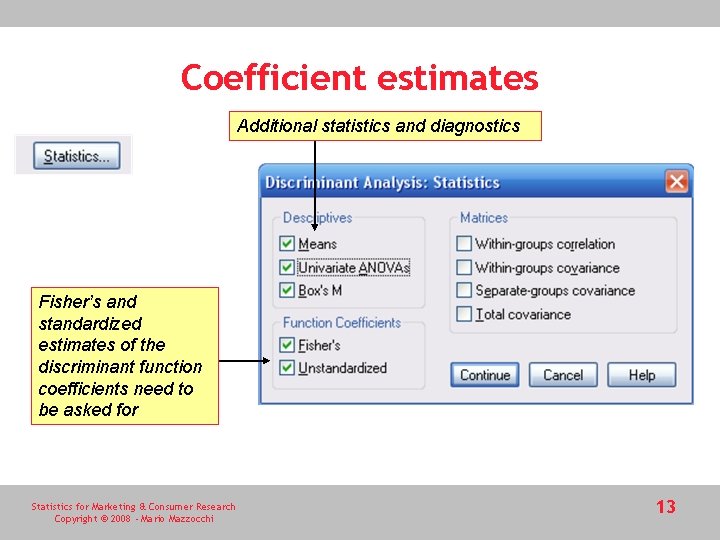720x540 pixels.
Task: Click the slide number 13
Action: click(x=666, y=507)
